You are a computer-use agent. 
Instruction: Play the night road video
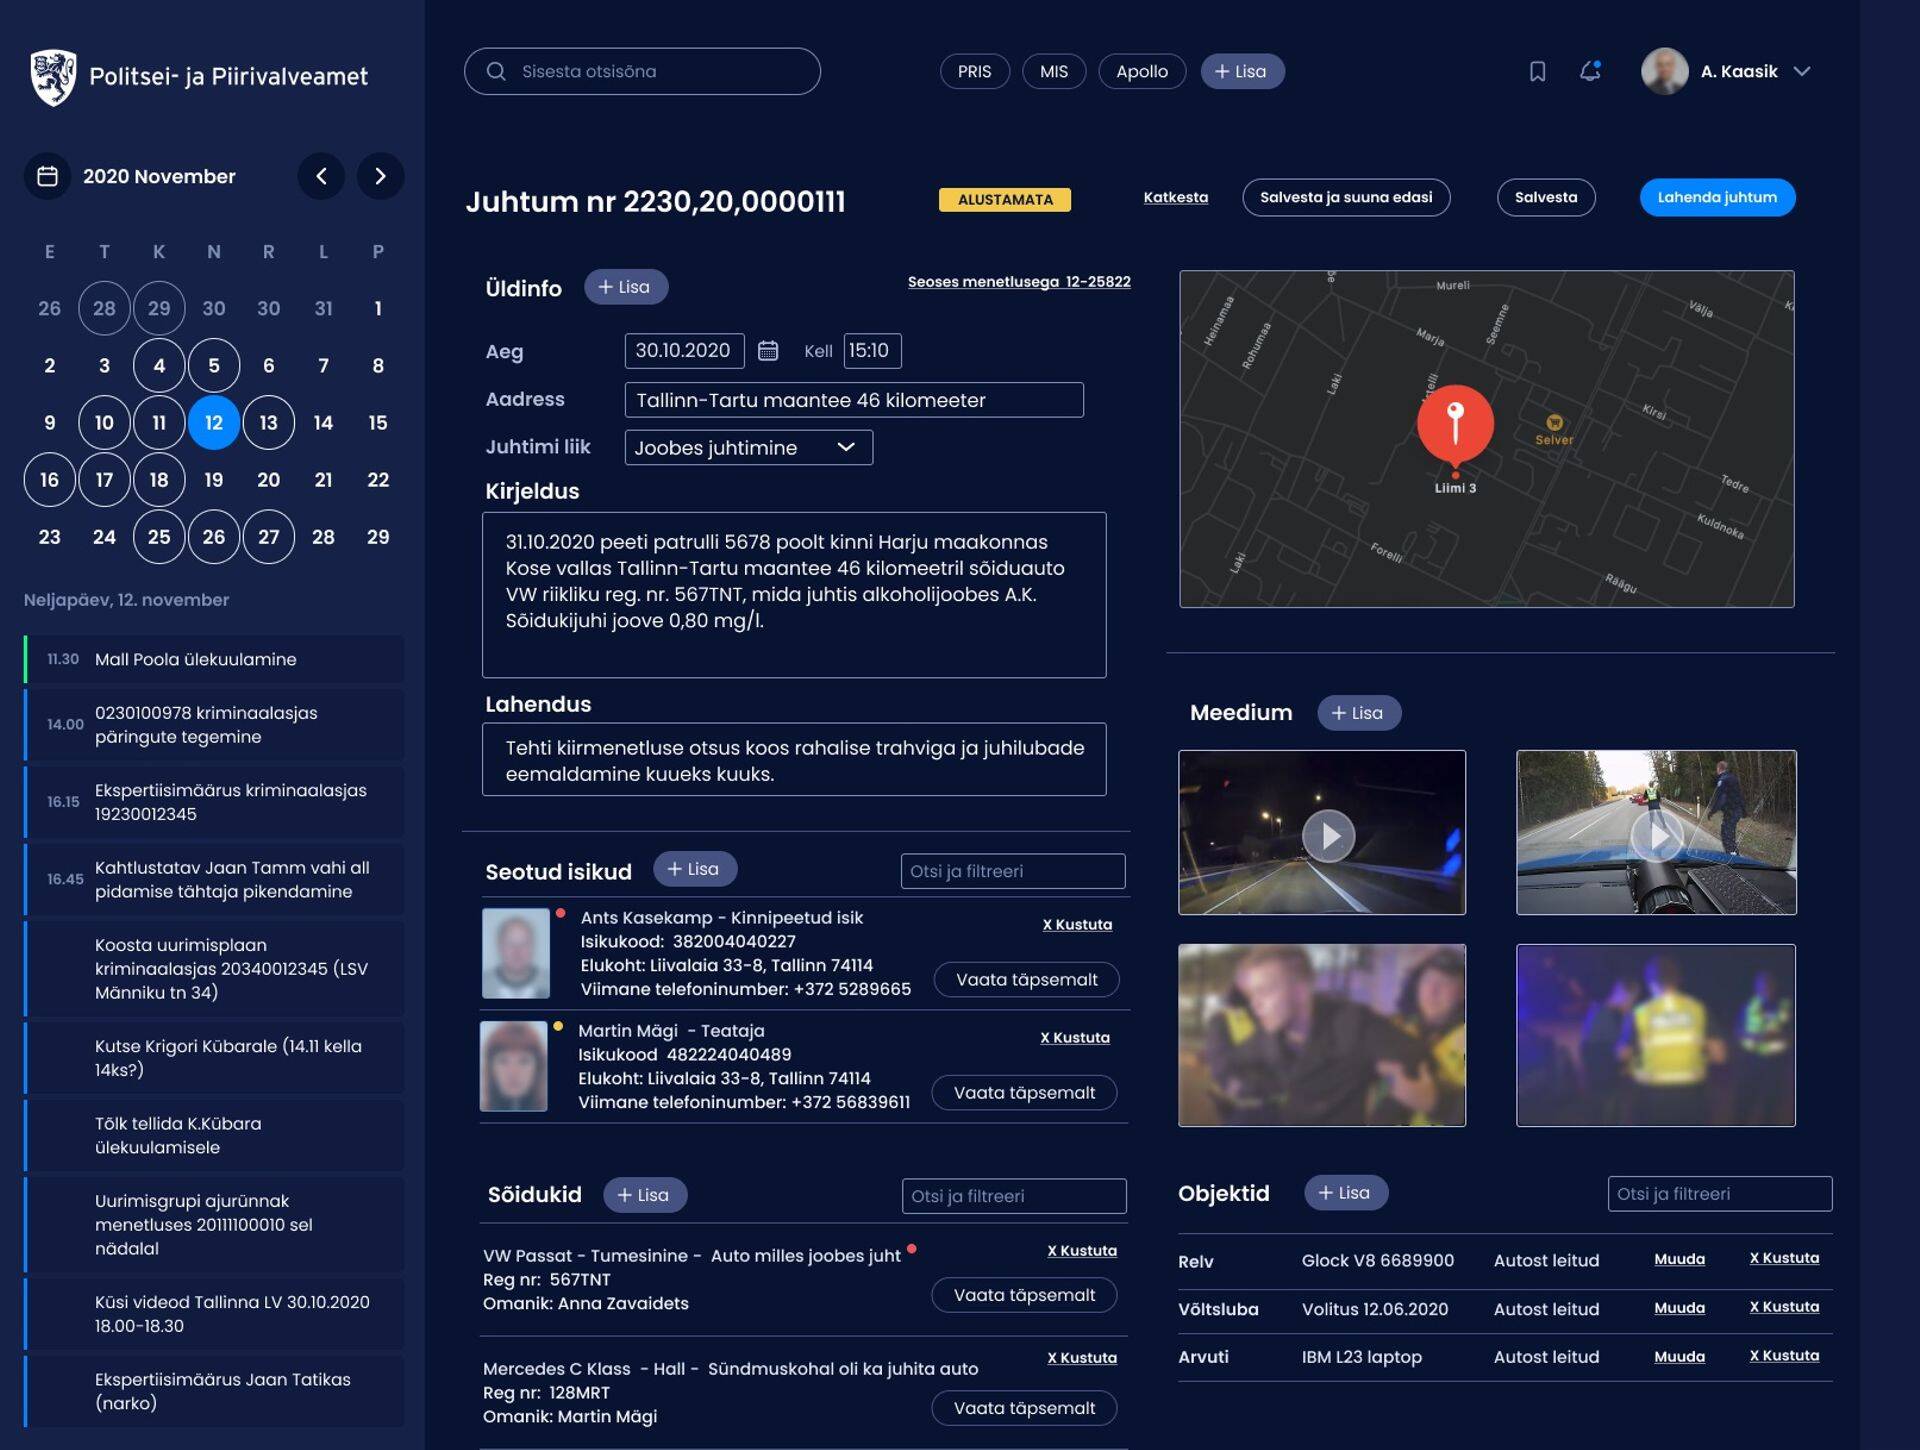[x=1328, y=835]
